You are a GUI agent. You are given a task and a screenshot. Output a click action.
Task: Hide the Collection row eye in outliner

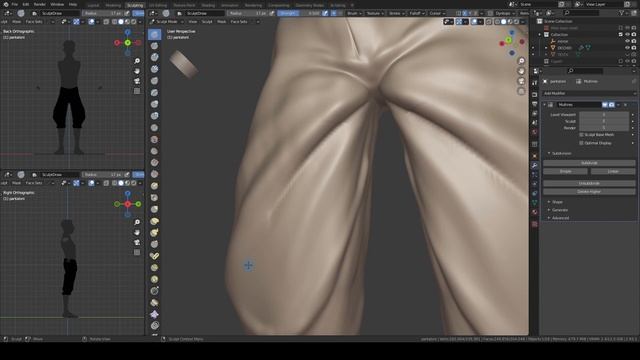click(x=627, y=35)
